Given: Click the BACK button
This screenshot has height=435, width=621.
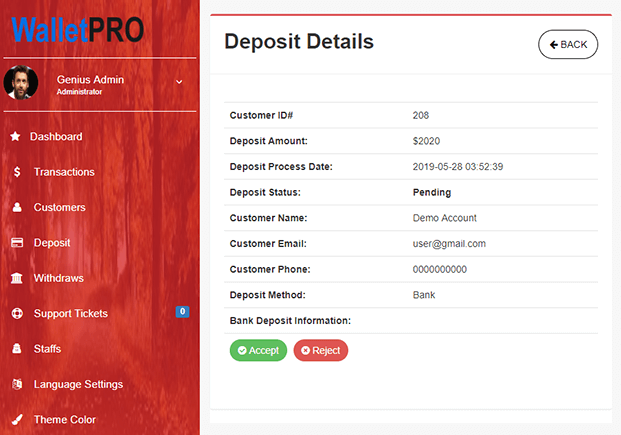Looking at the screenshot, I should pos(568,44).
